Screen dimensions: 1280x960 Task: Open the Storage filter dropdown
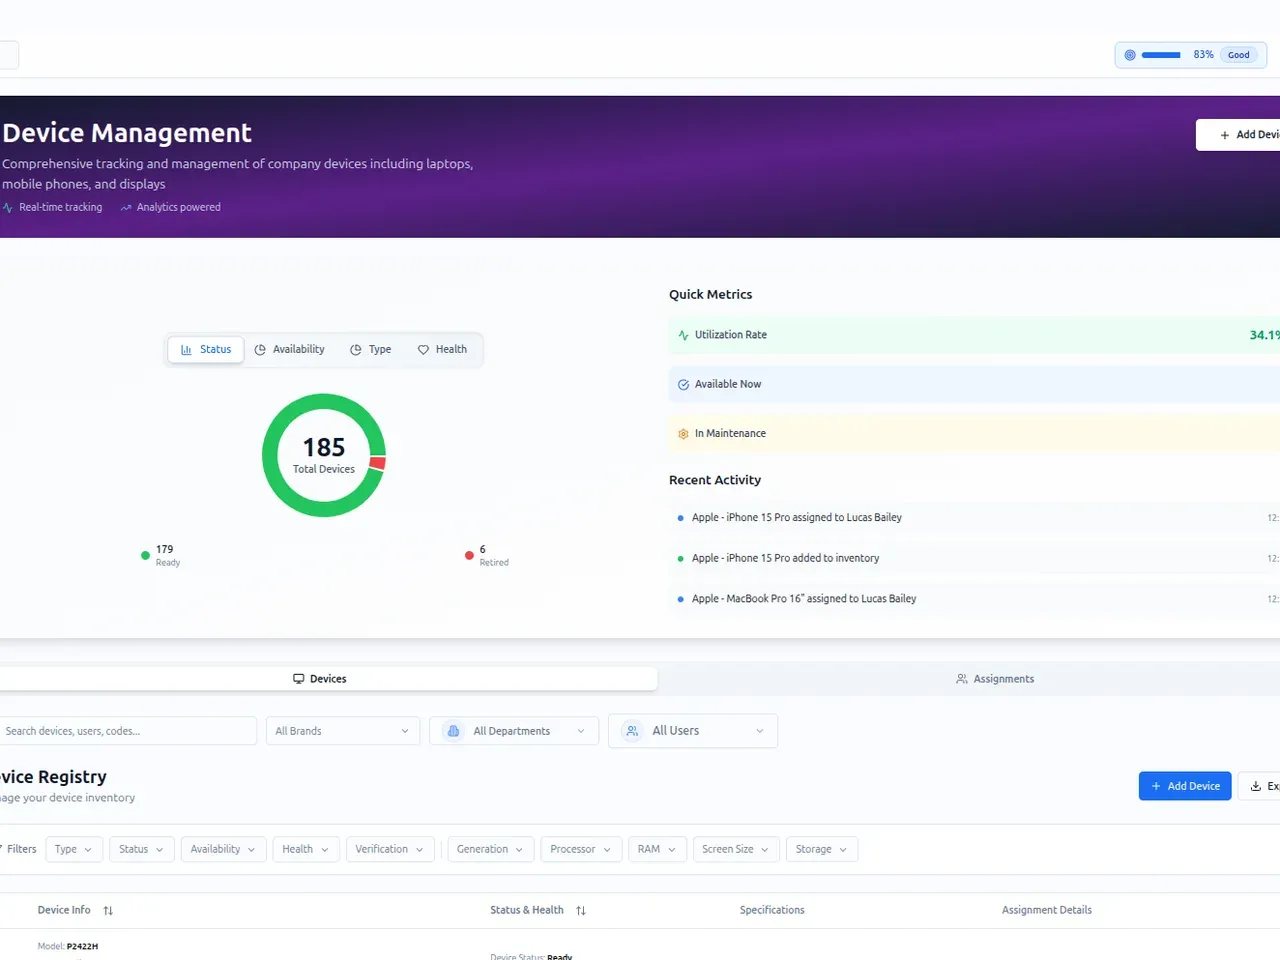[822, 850]
